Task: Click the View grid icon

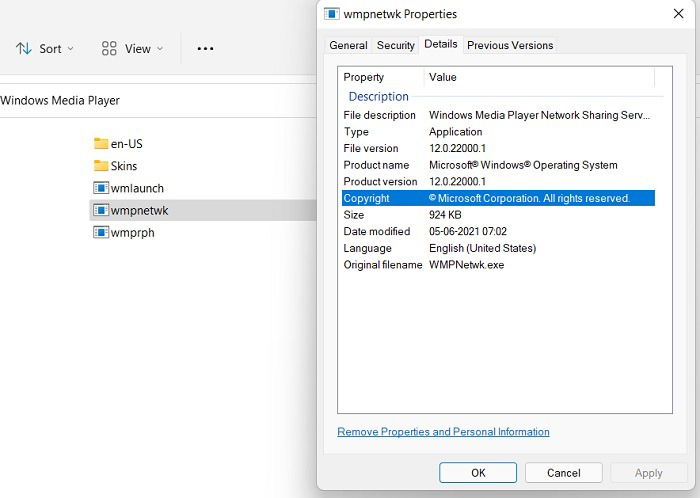Action: click(x=109, y=48)
